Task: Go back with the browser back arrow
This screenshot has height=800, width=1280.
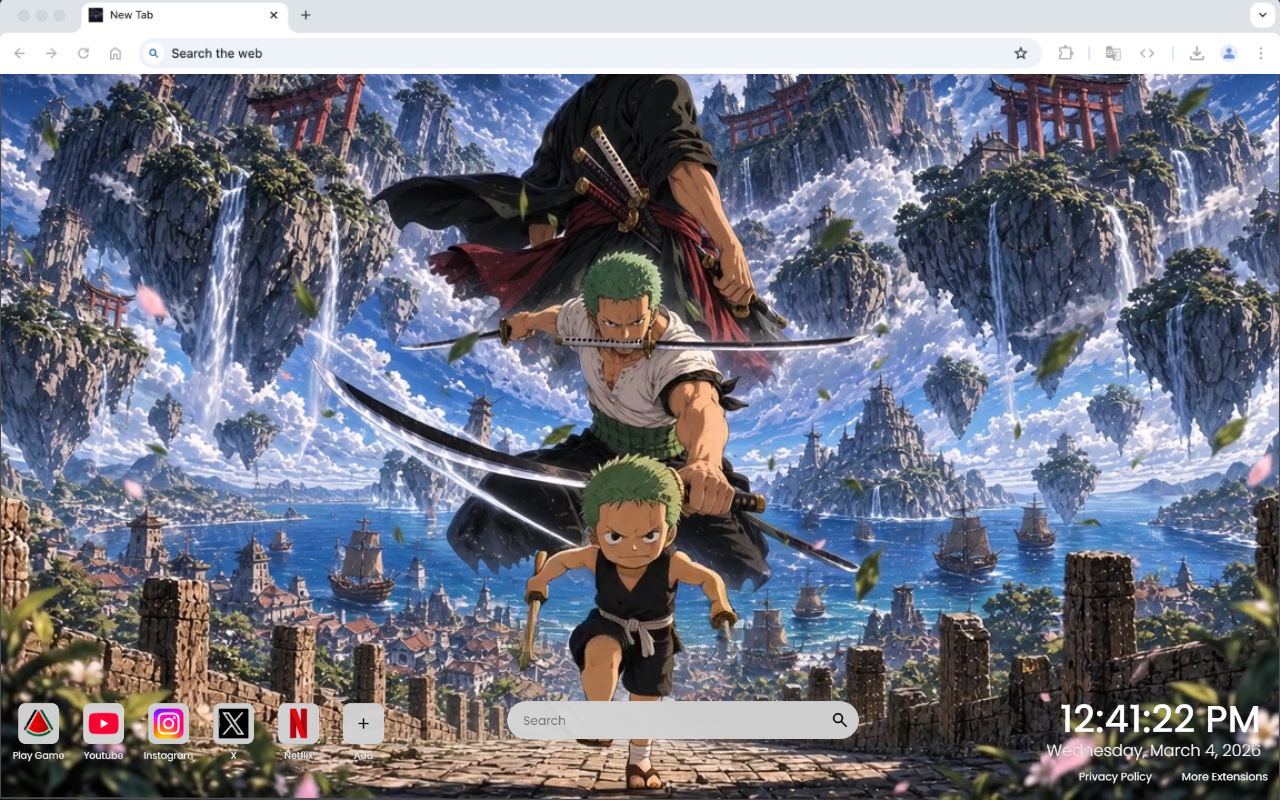Action: pyautogui.click(x=20, y=53)
